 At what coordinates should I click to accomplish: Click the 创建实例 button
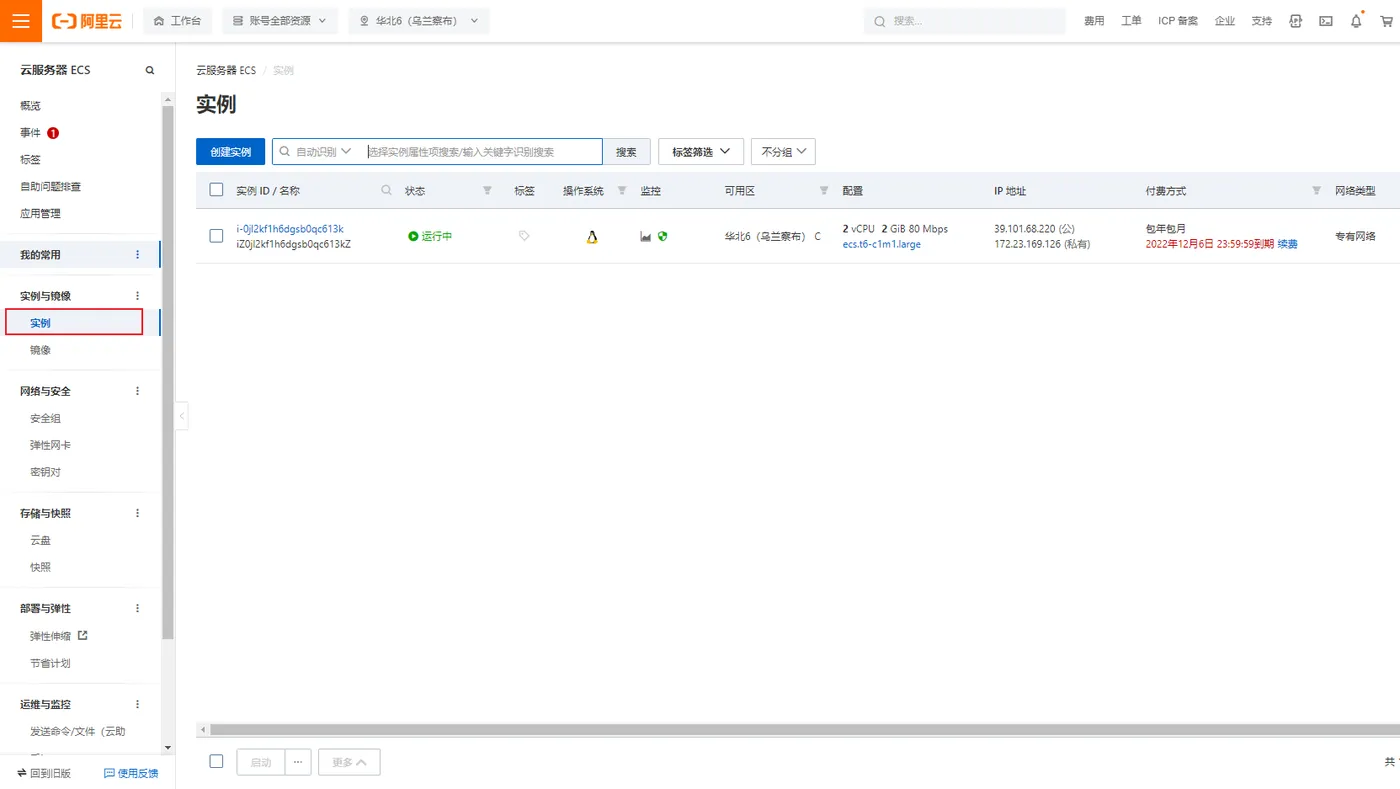[x=230, y=152]
